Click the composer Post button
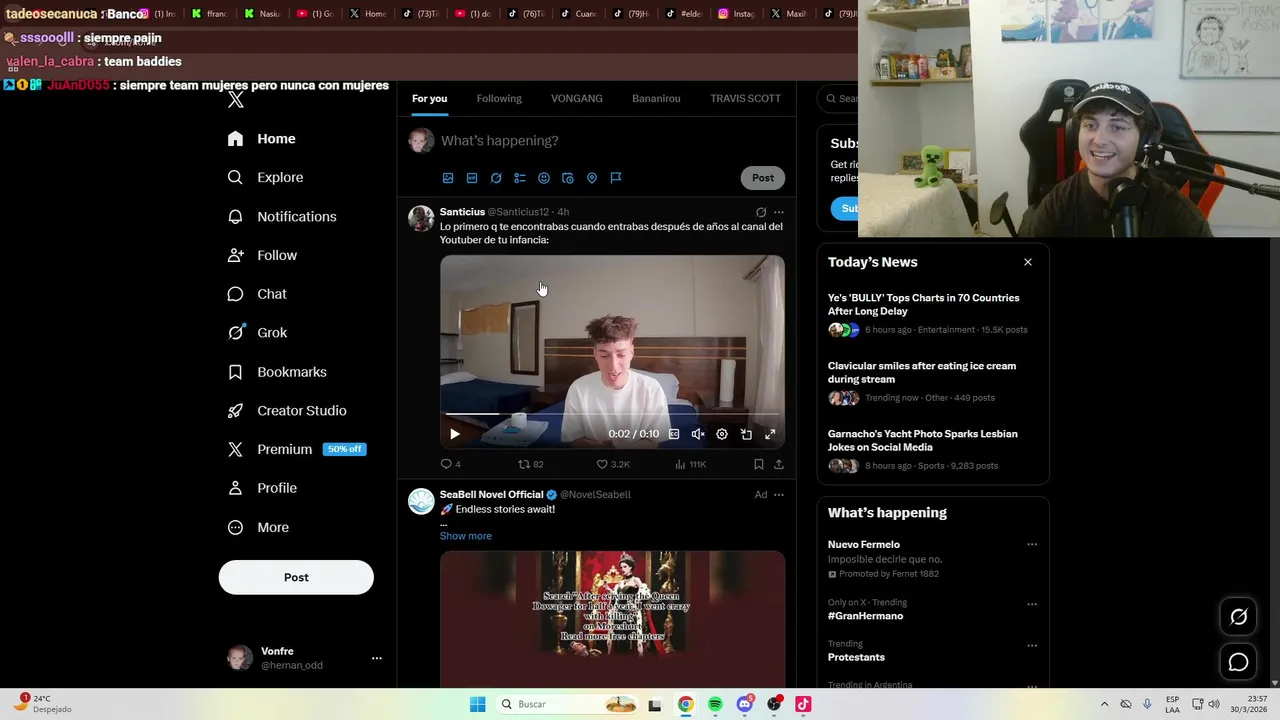 tap(763, 178)
